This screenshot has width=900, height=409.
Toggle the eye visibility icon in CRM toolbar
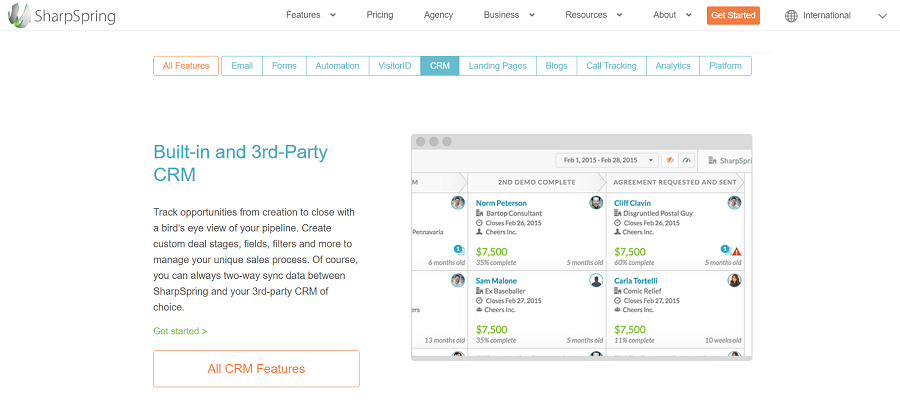pos(670,161)
